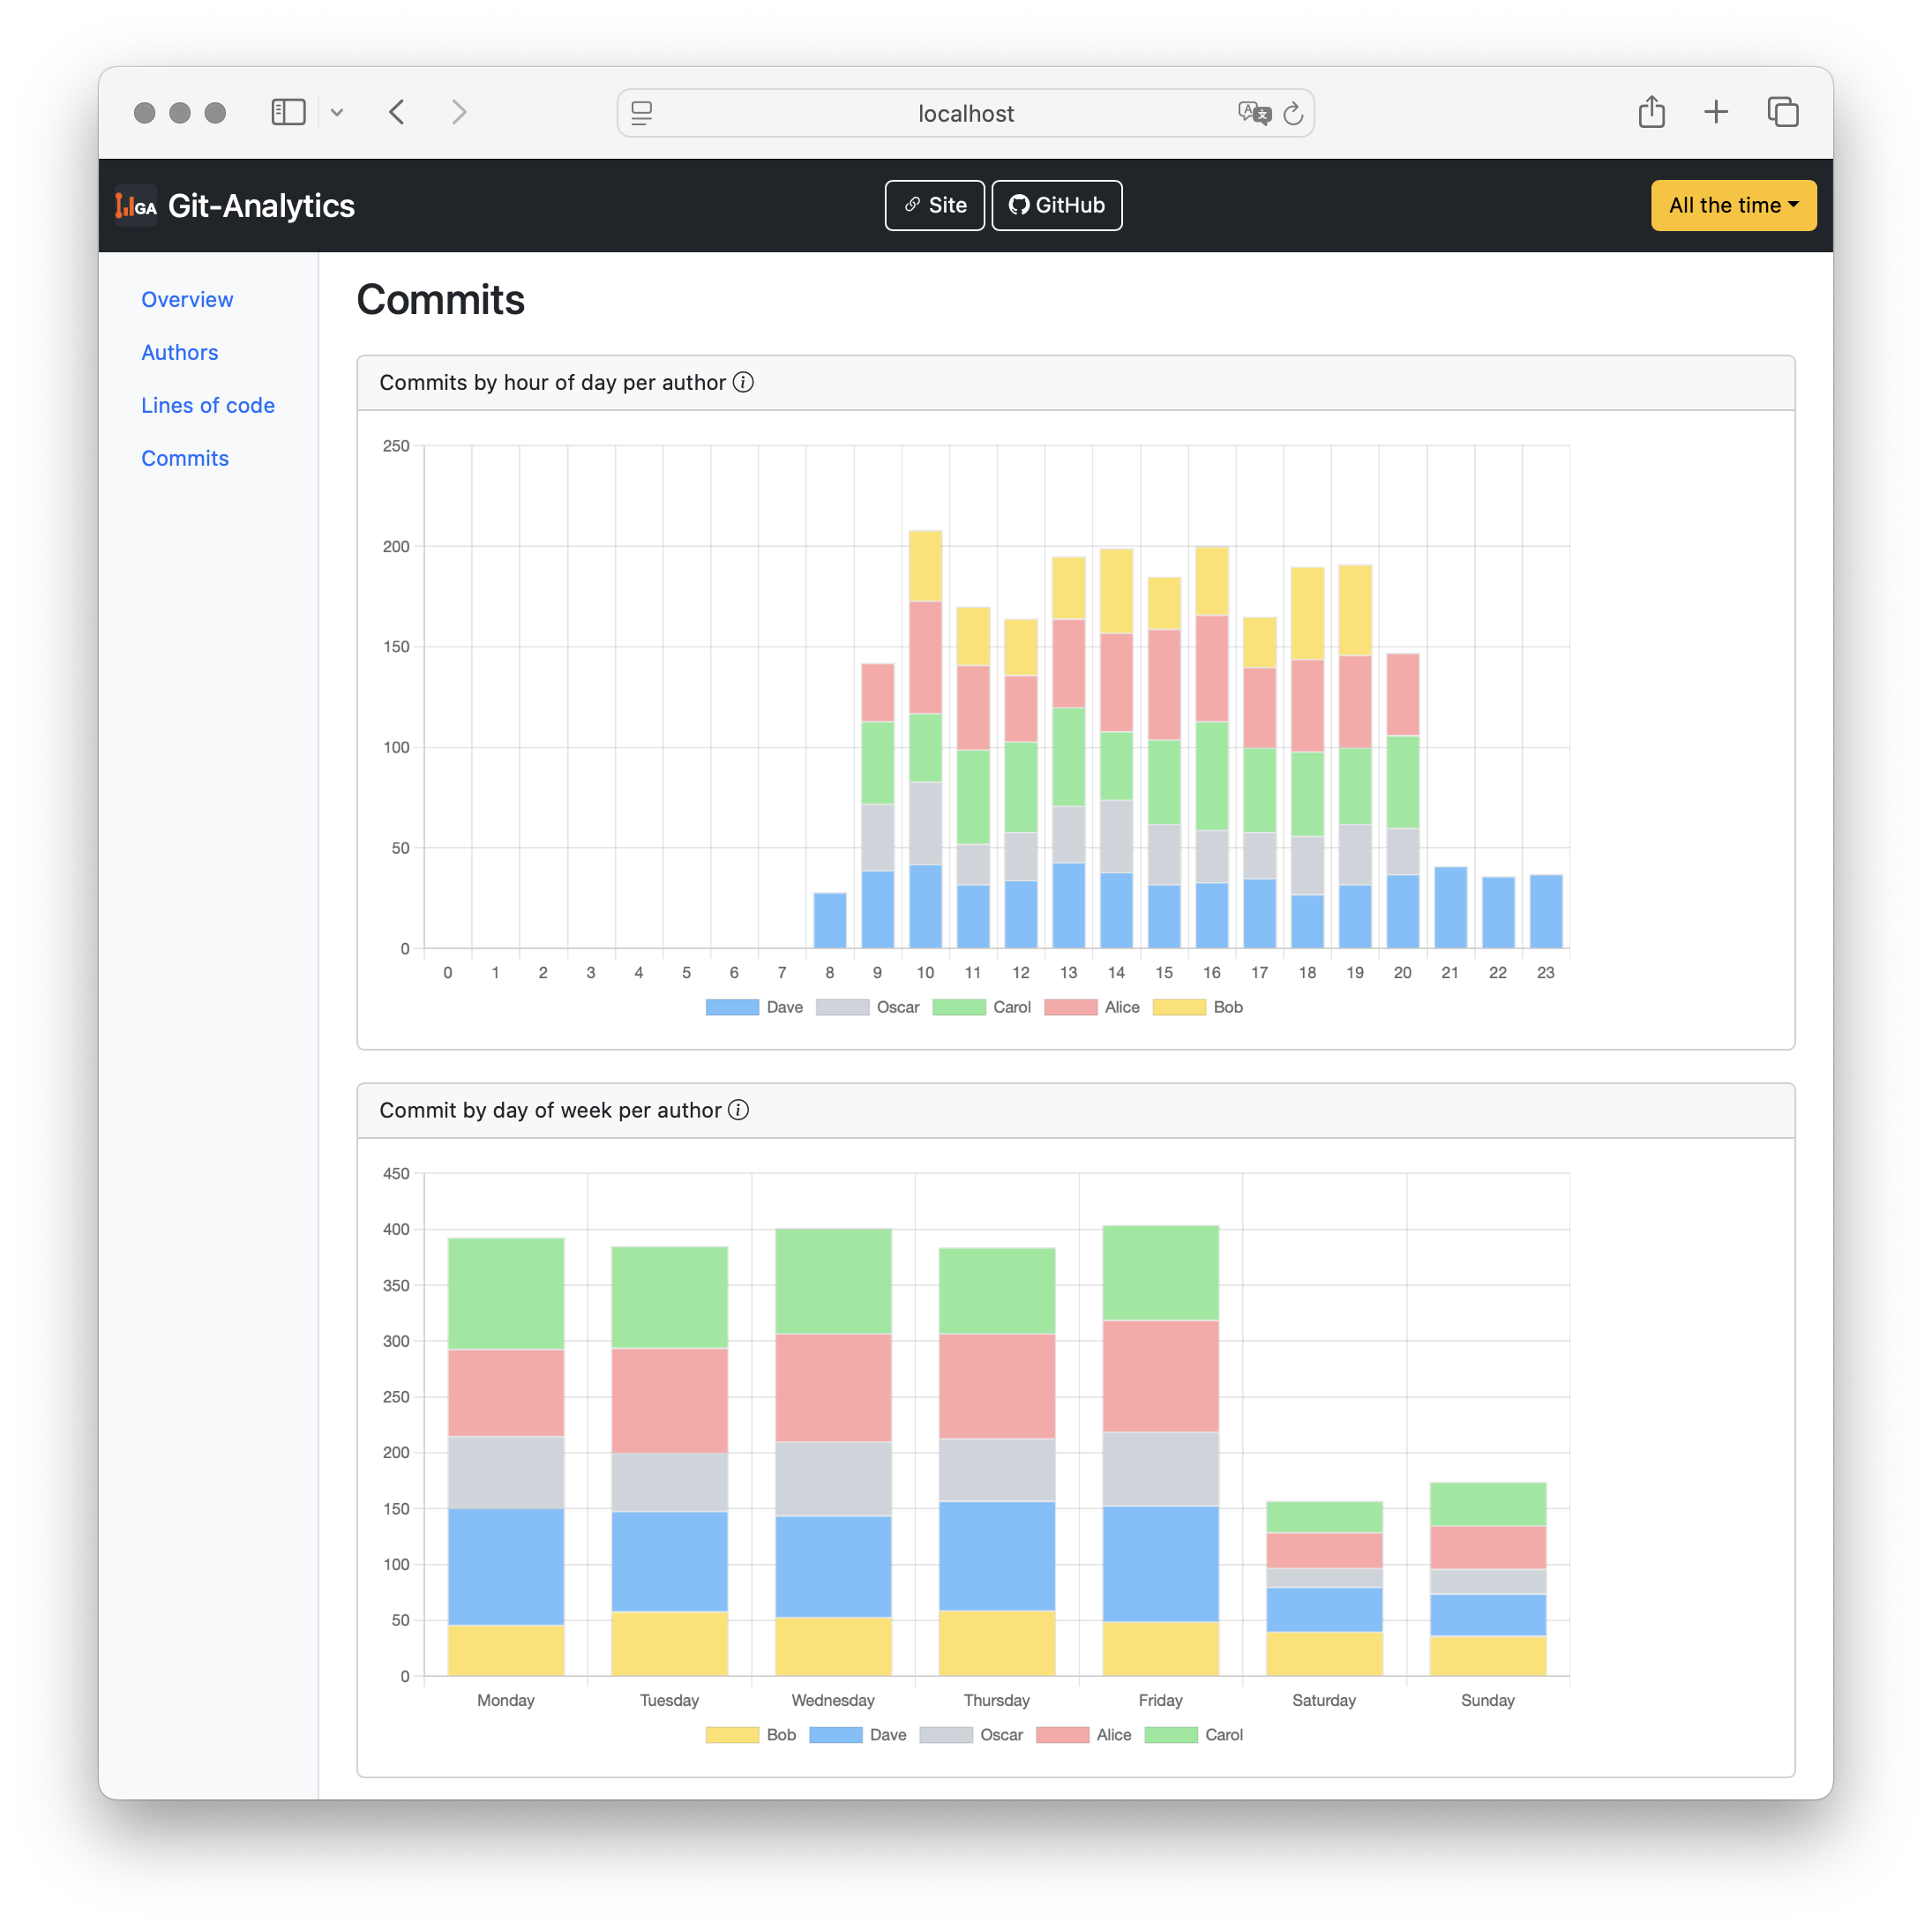The image size is (1932, 1930).
Task: Open the chevron menu next to the sidebar toggle
Action: click(337, 112)
